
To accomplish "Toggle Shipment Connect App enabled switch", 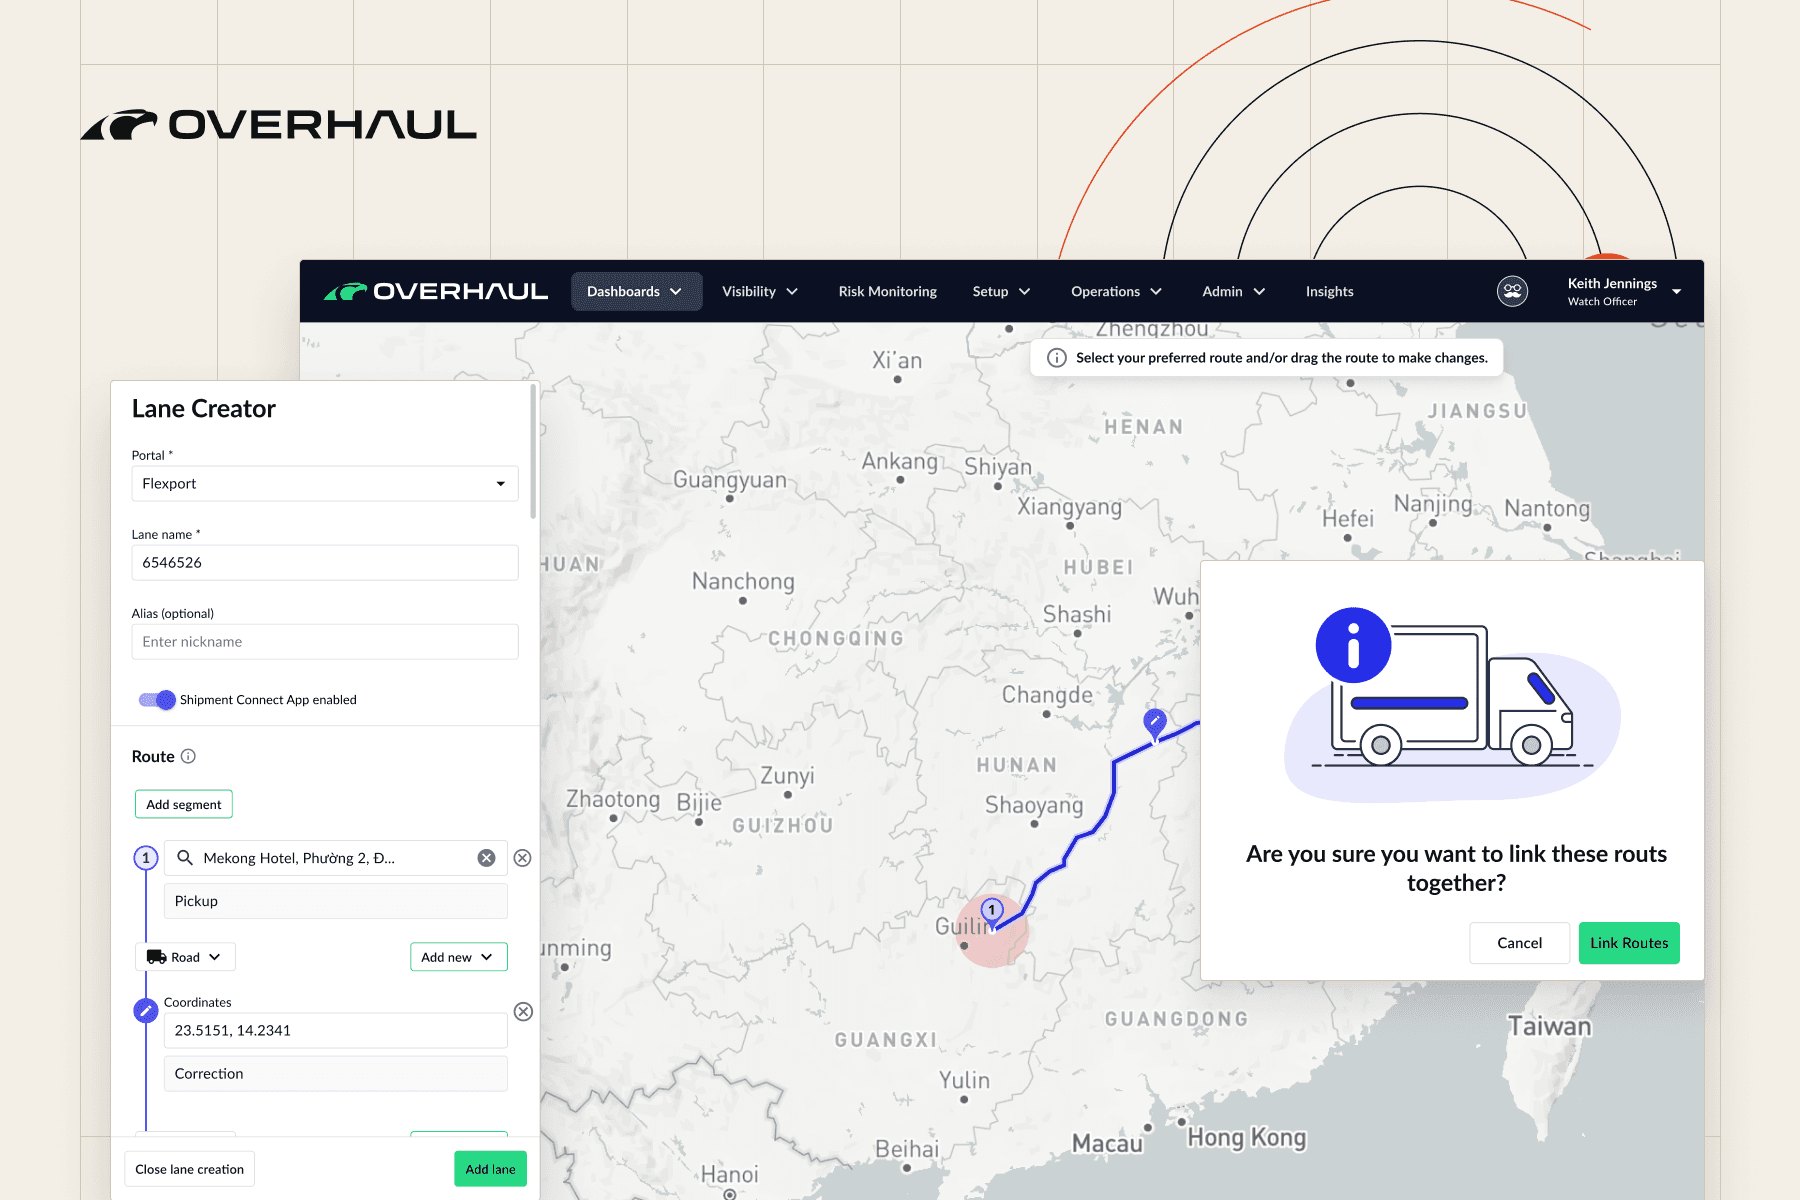I will (158, 700).
